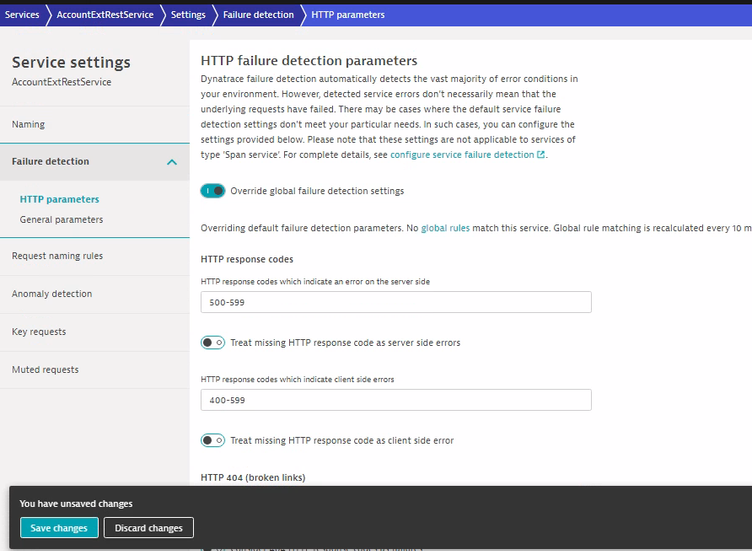Viewport: 752px width, 551px height.
Task: Select HTTP parameters in sidebar
Action: [x=59, y=200]
